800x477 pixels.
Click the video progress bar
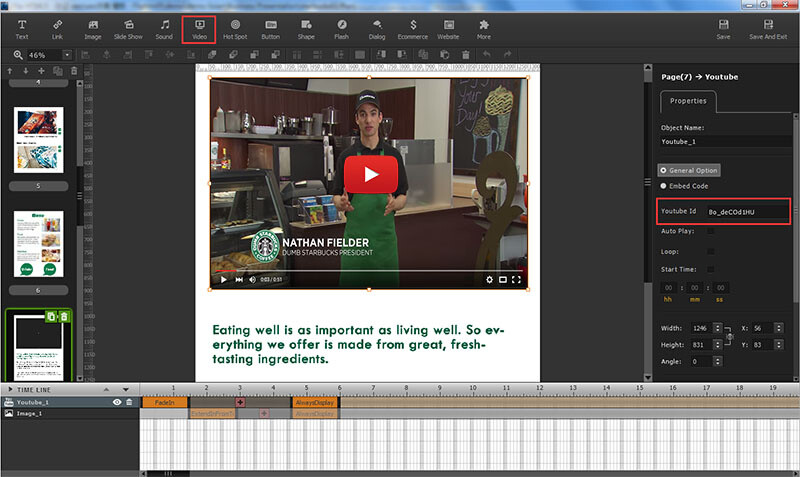pyautogui.click(x=368, y=271)
